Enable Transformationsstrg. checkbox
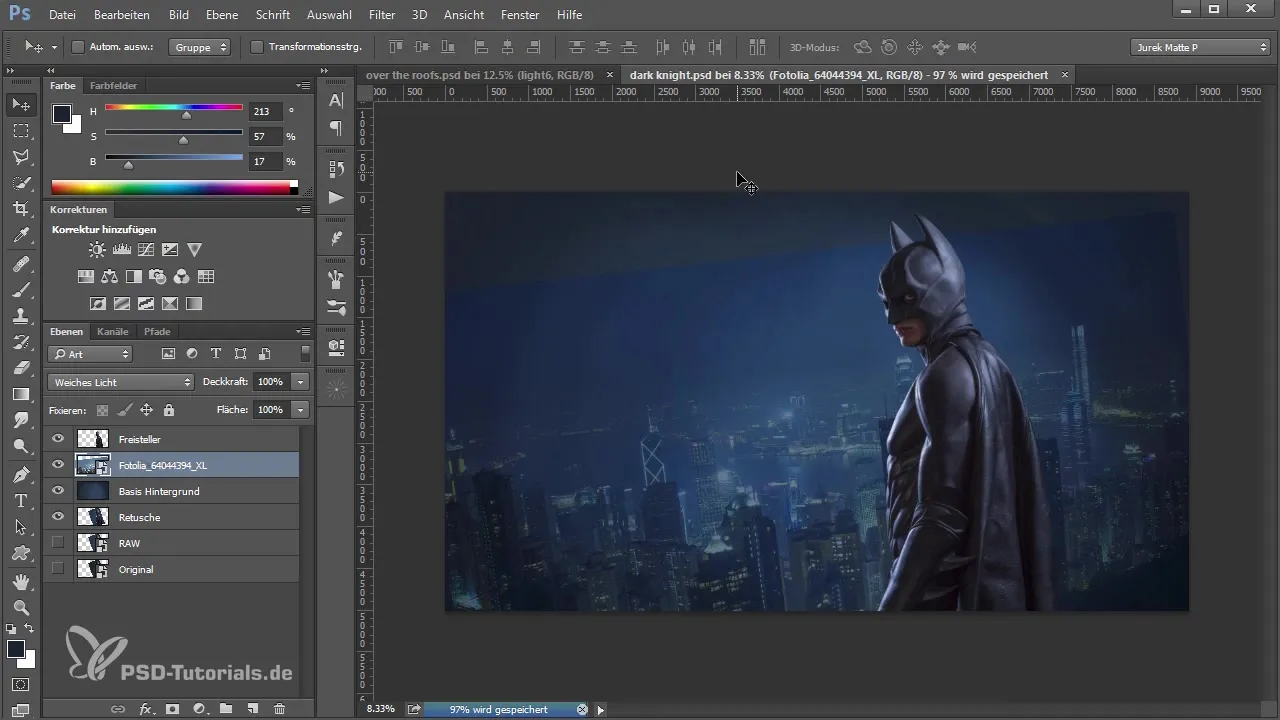The width and height of the screenshot is (1280, 720). (256, 47)
